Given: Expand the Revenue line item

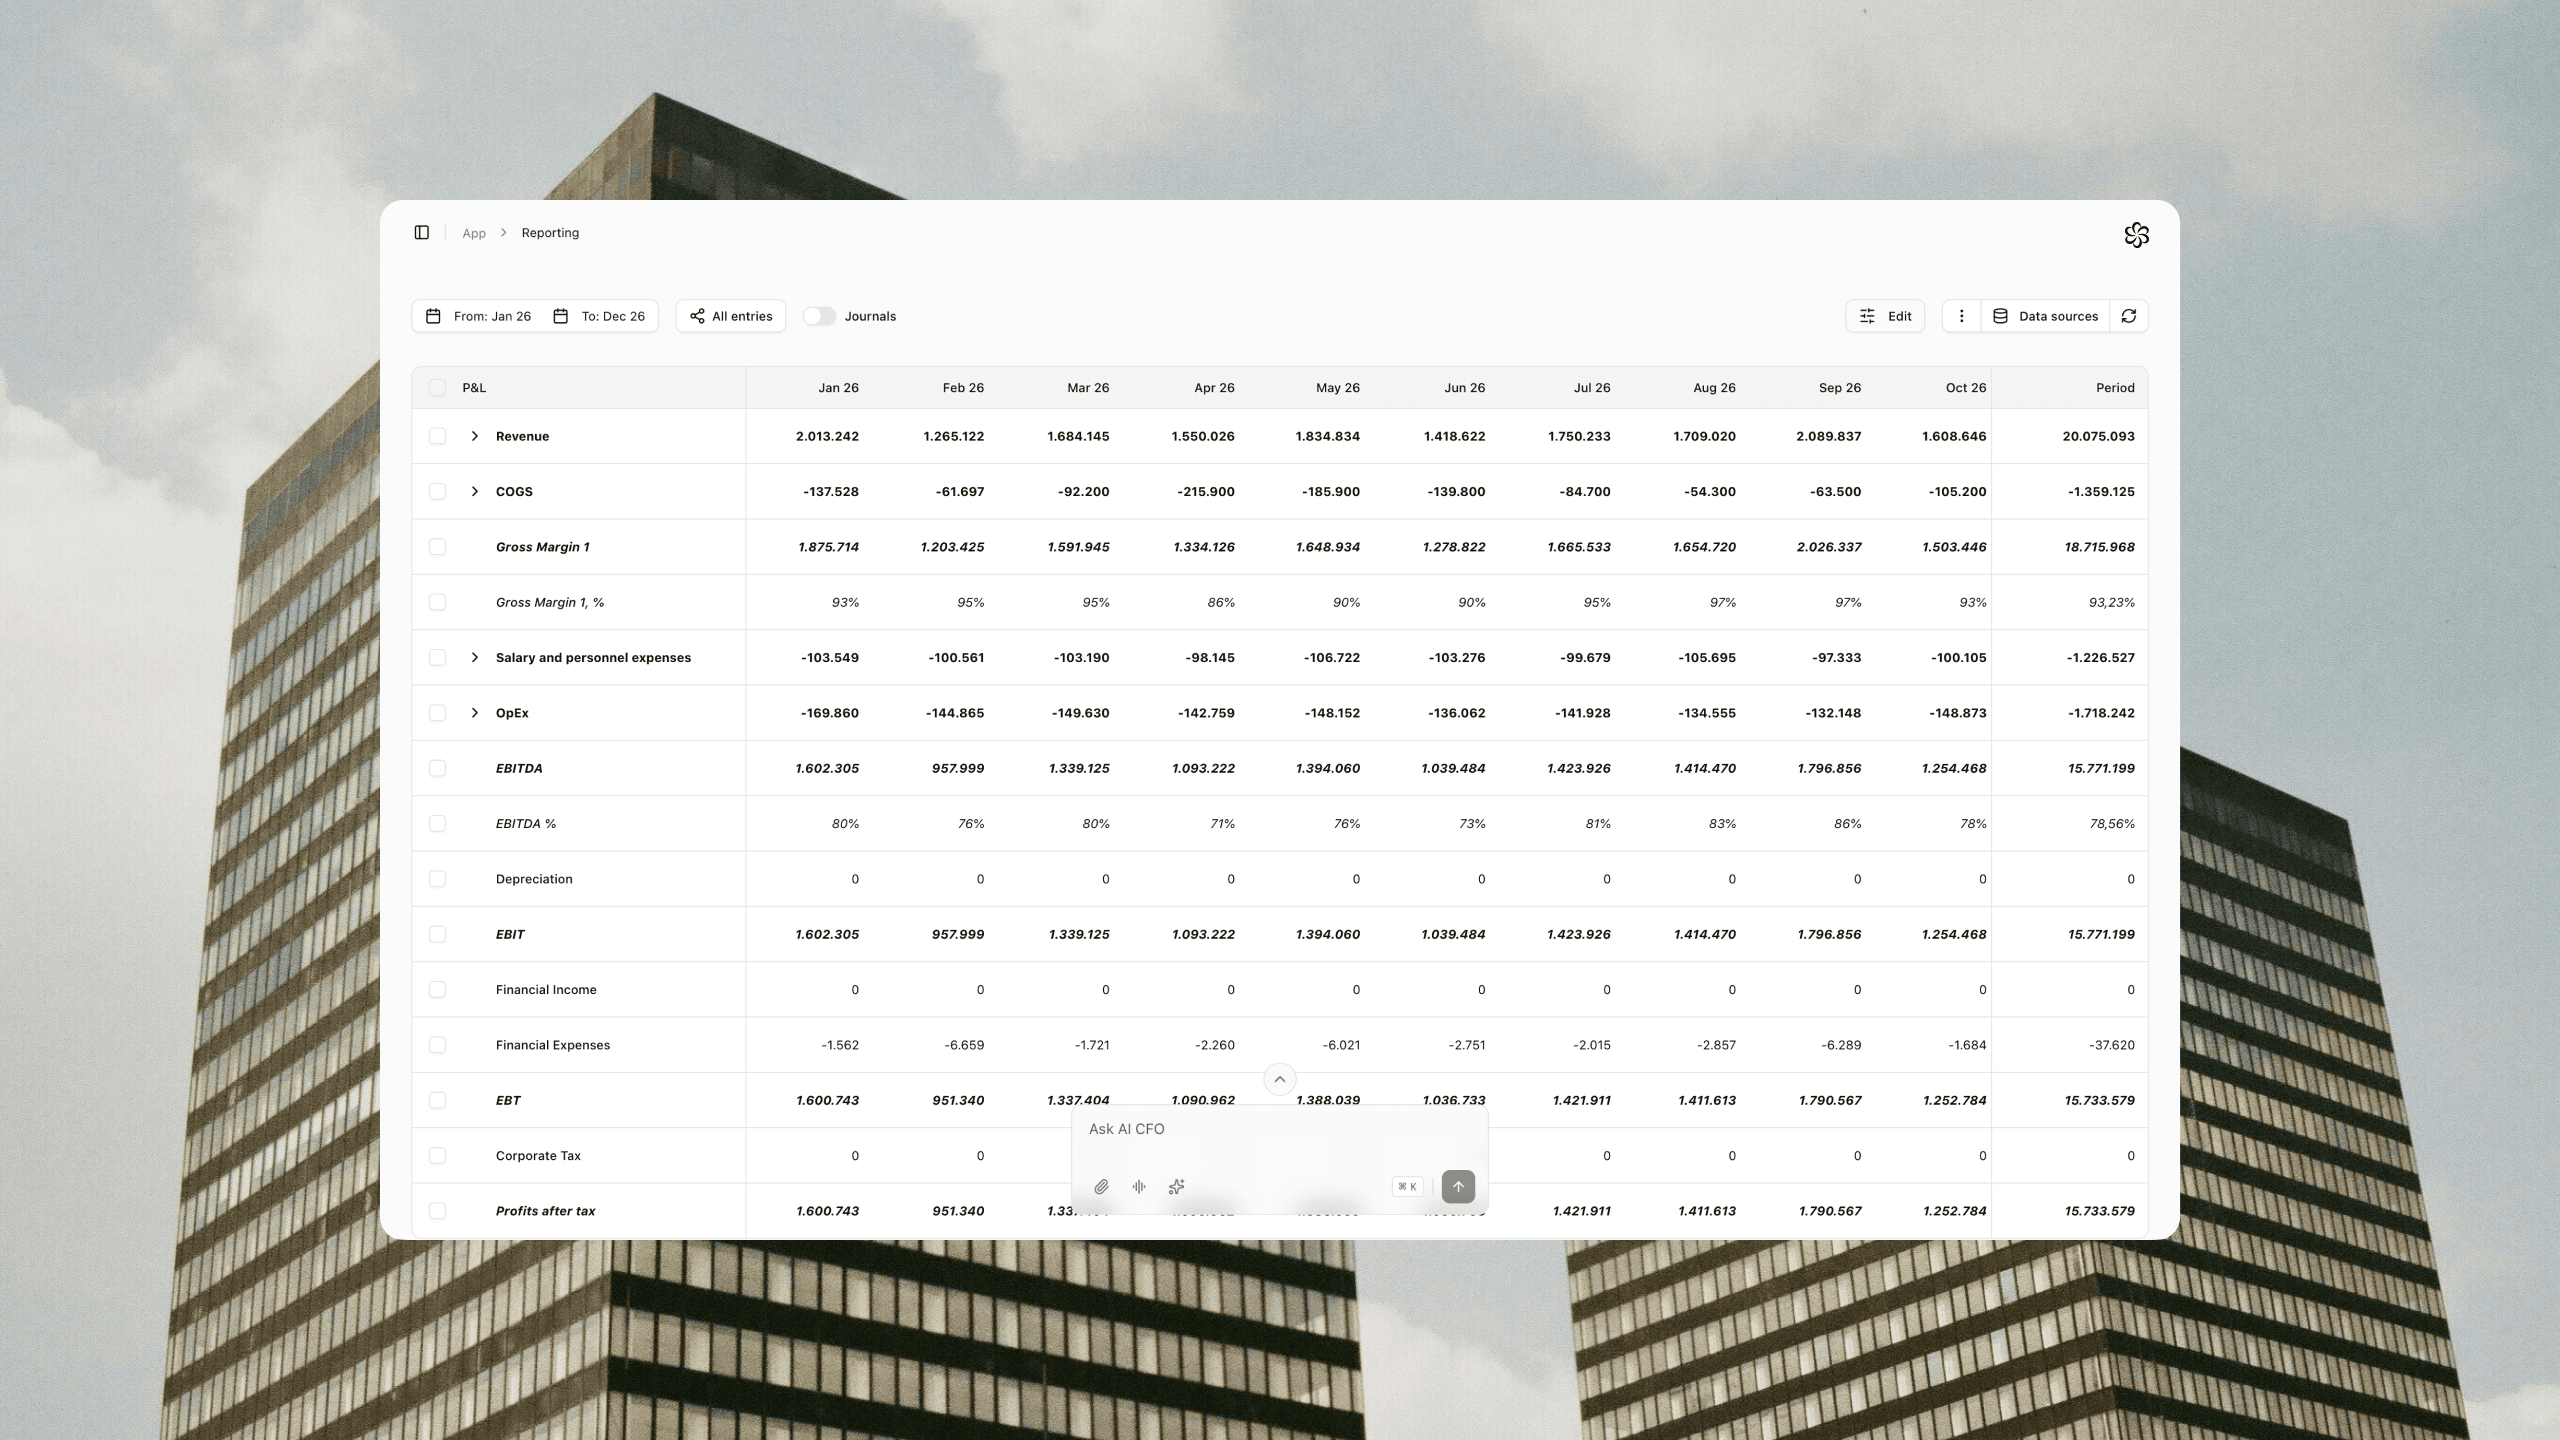Looking at the screenshot, I should (x=474, y=435).
